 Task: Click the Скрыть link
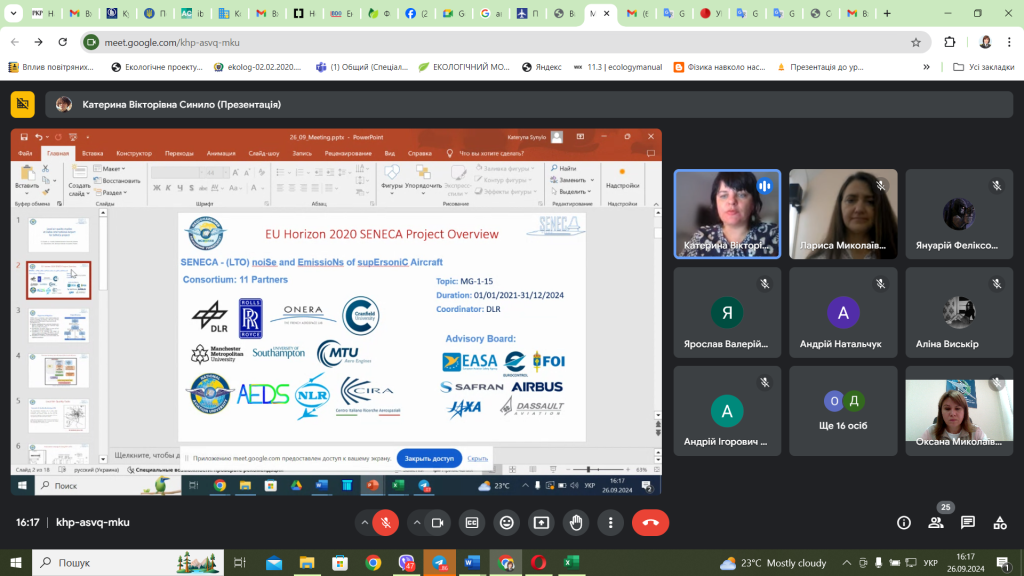tap(478, 458)
